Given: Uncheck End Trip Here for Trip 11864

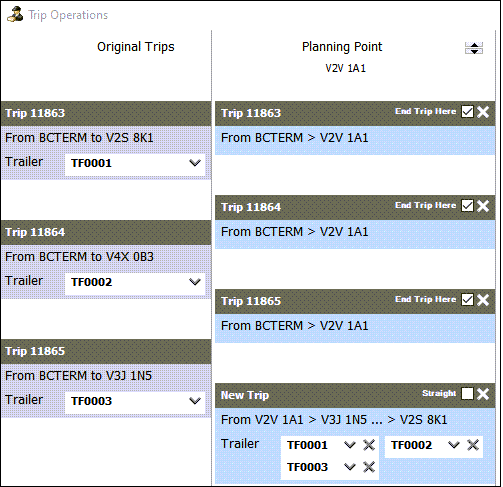Looking at the screenshot, I should [467, 206].
